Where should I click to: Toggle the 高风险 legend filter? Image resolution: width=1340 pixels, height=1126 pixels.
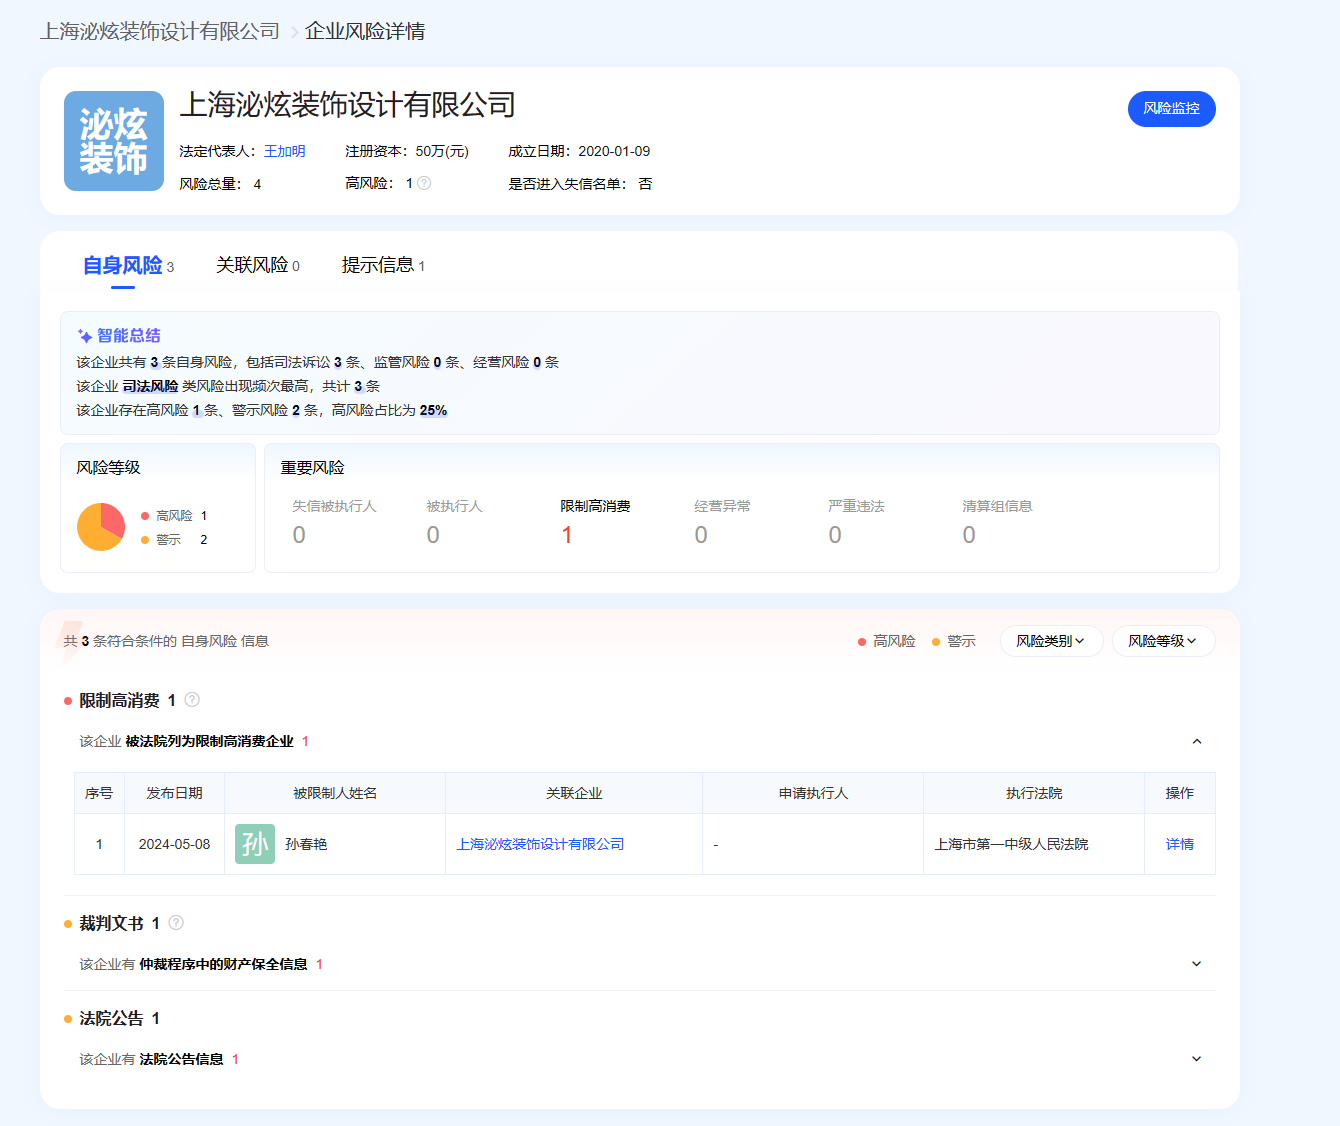tap(886, 641)
